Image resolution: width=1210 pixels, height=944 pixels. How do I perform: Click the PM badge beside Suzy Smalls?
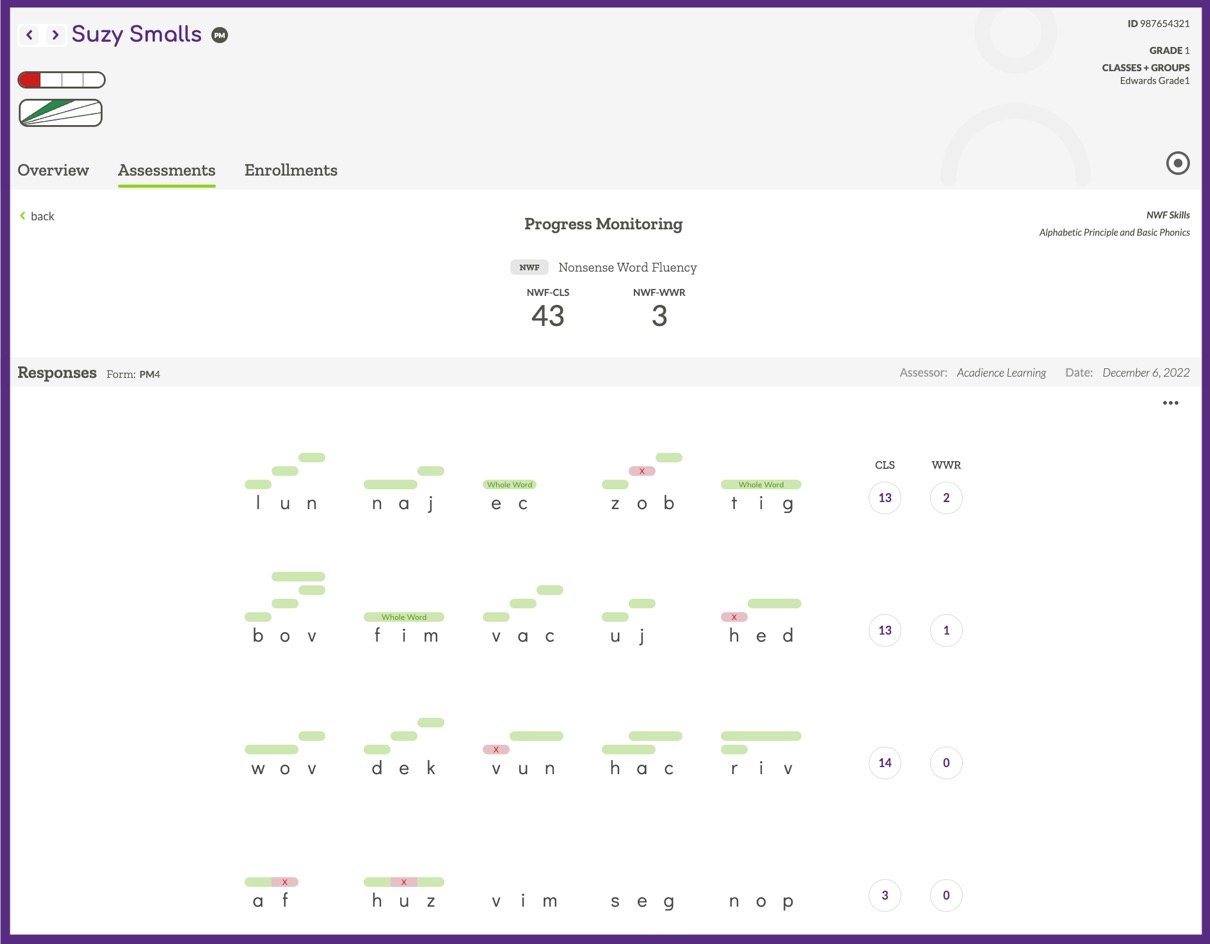tap(220, 34)
